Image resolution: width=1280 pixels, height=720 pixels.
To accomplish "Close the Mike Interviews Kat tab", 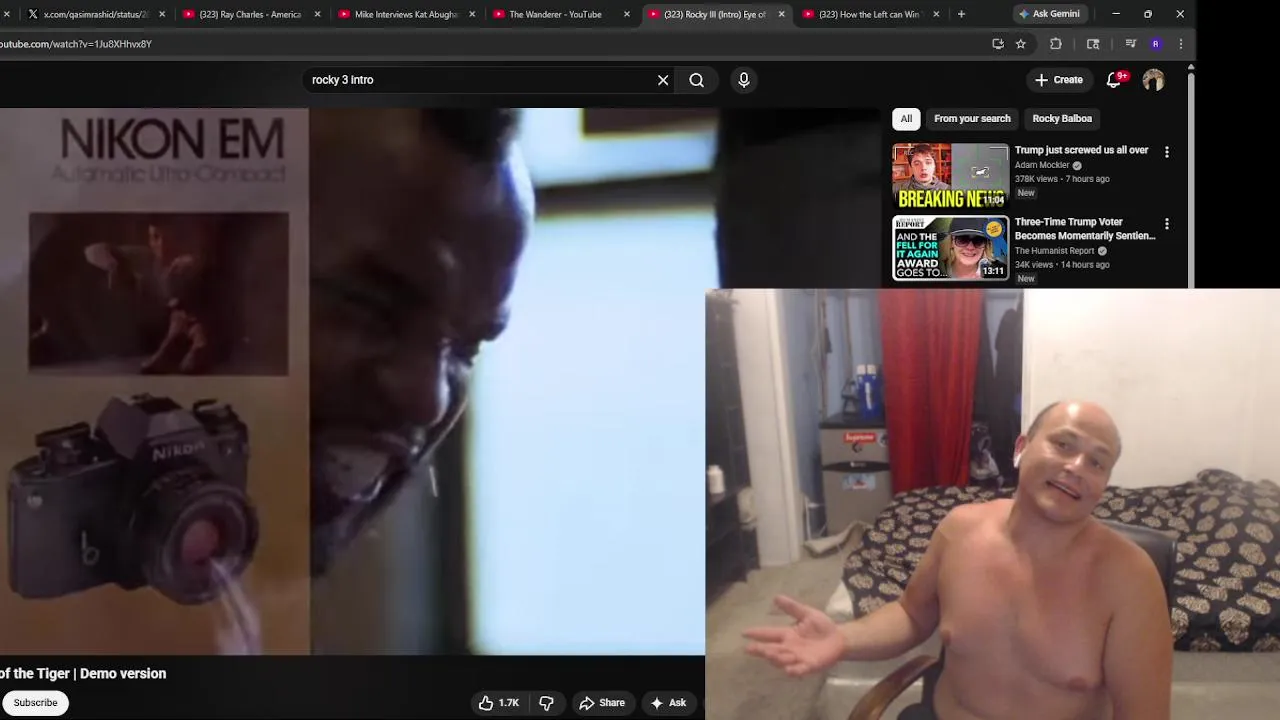I will (472, 14).
